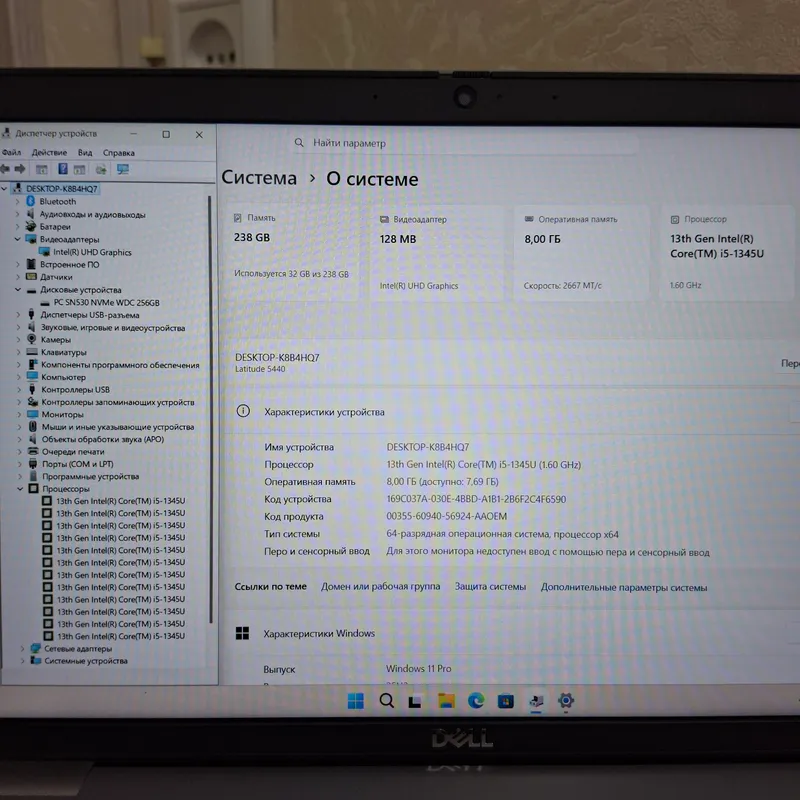This screenshot has height=800, width=800.
Task: Select Звуковые, игровые и видеоустройства item
Action: pyautogui.click(x=113, y=328)
